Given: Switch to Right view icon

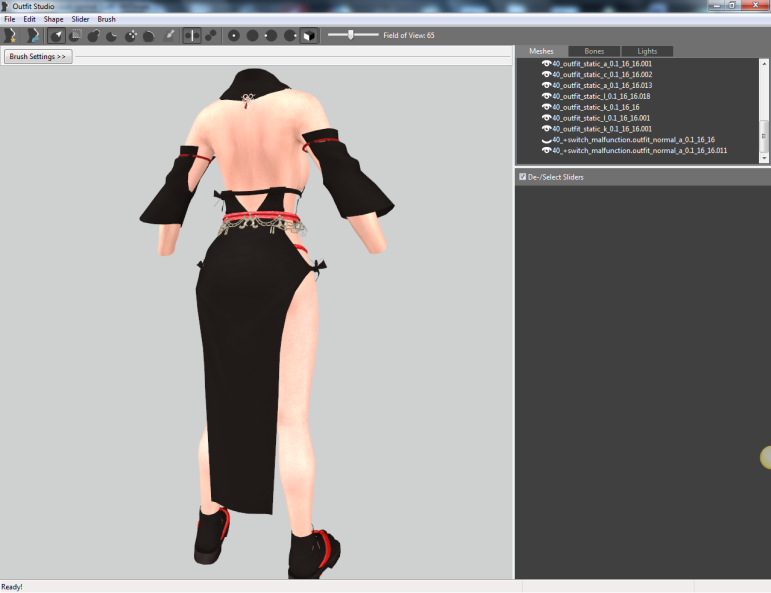Looking at the screenshot, I should pyautogui.click(x=290, y=35).
